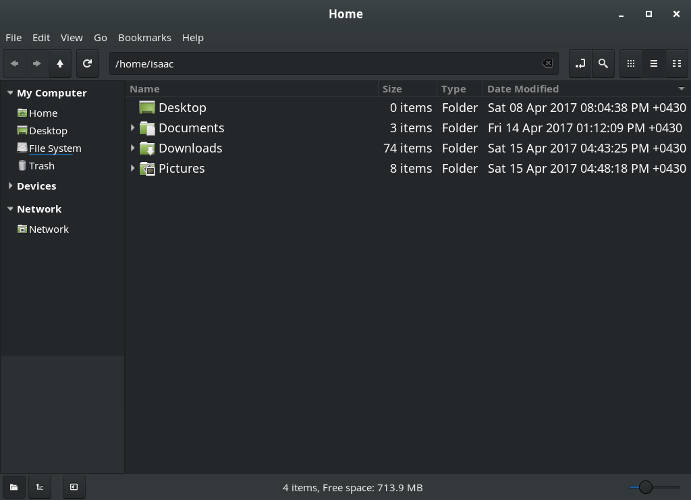Screen dimensions: 691x500
Task: Go up to the parent folder
Action: [60, 64]
